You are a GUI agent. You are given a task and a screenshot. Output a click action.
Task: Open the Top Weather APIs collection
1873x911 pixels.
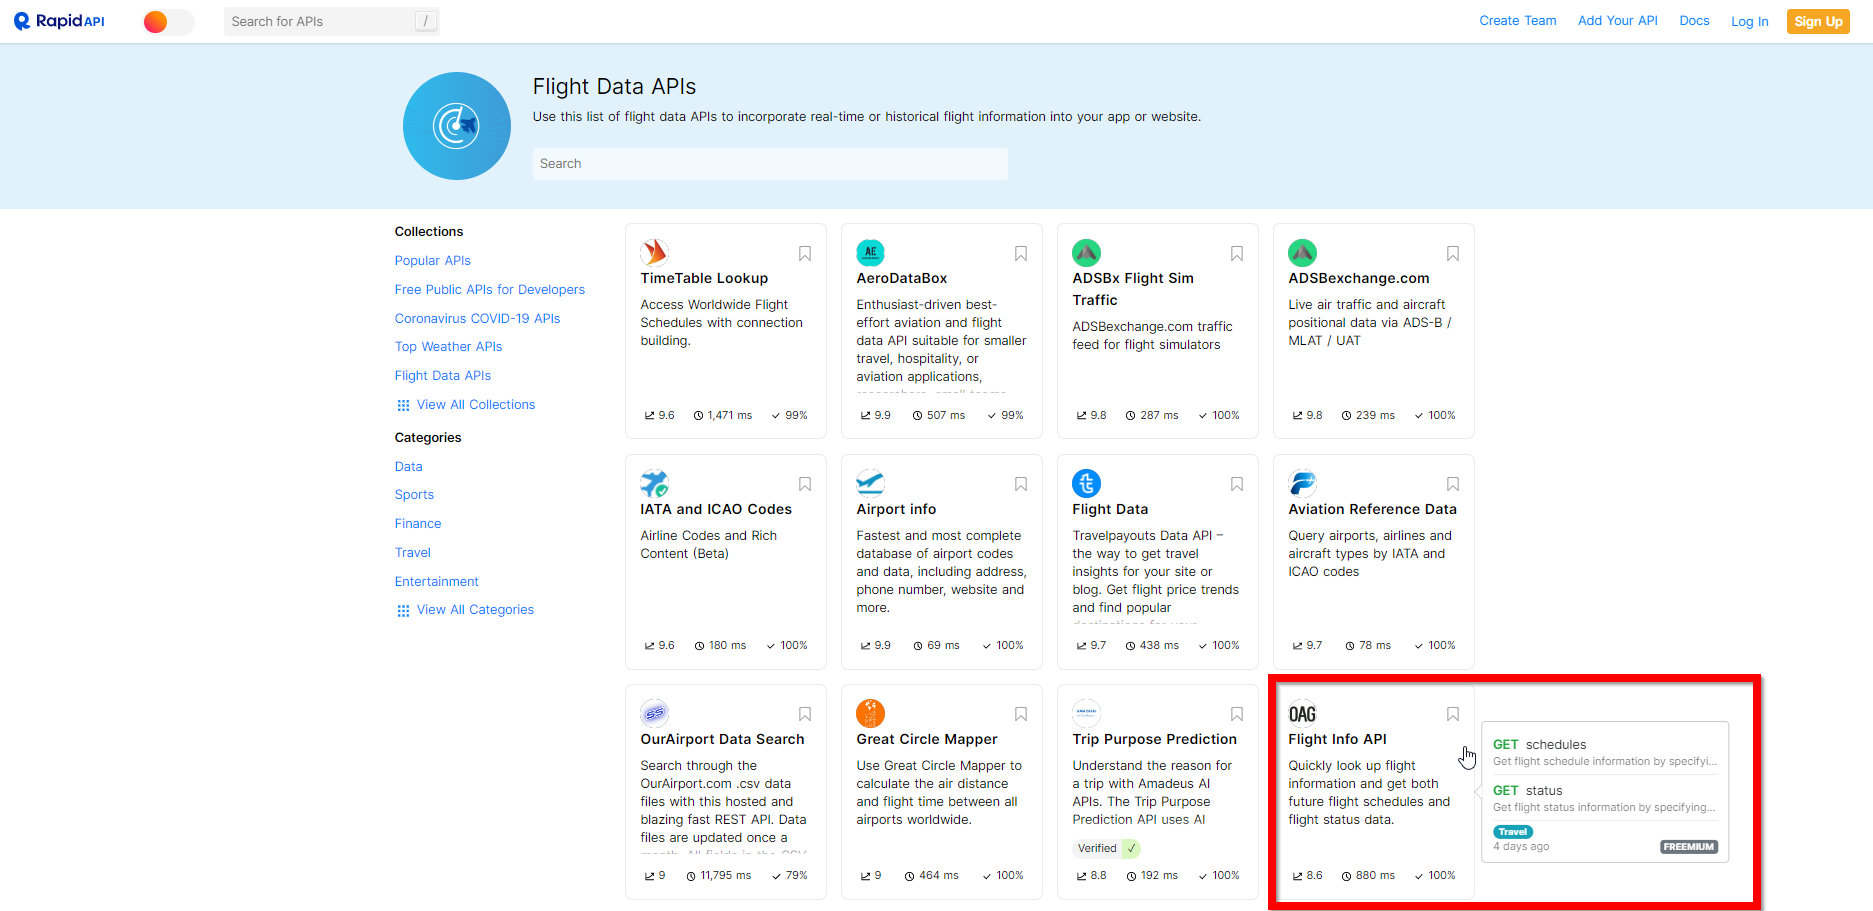click(448, 347)
